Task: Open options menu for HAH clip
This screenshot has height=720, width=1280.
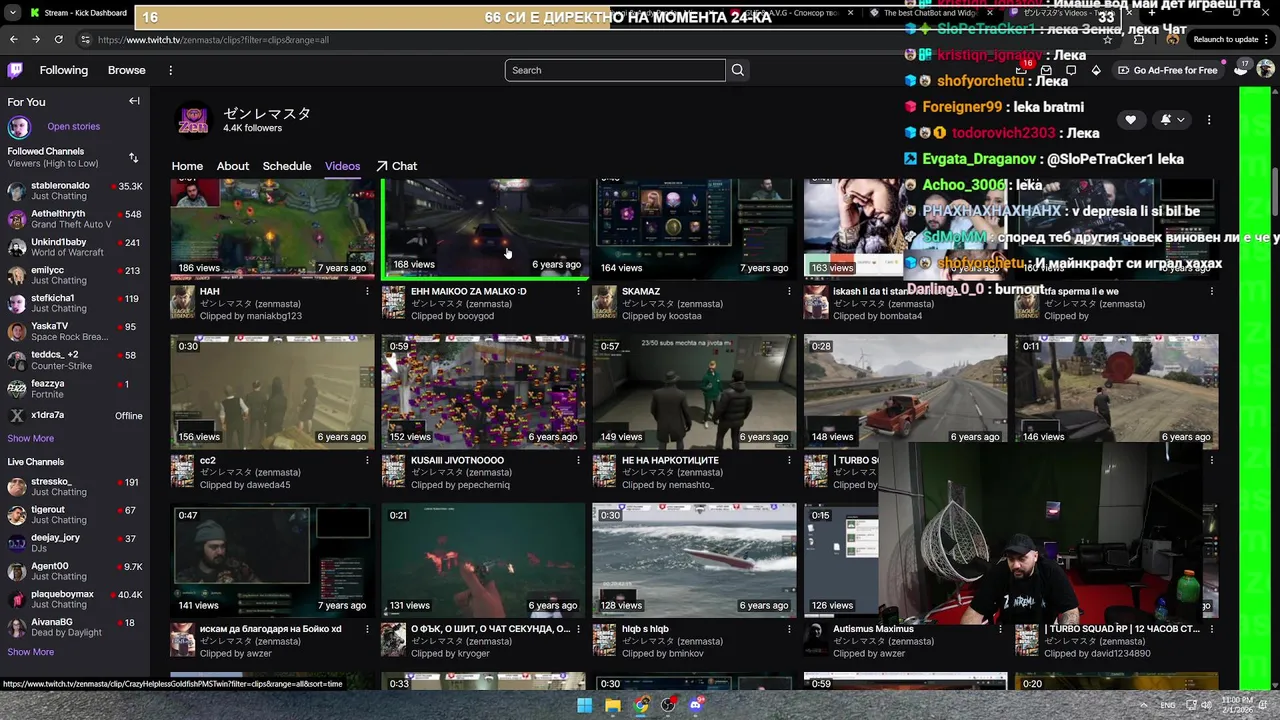Action: [367, 292]
